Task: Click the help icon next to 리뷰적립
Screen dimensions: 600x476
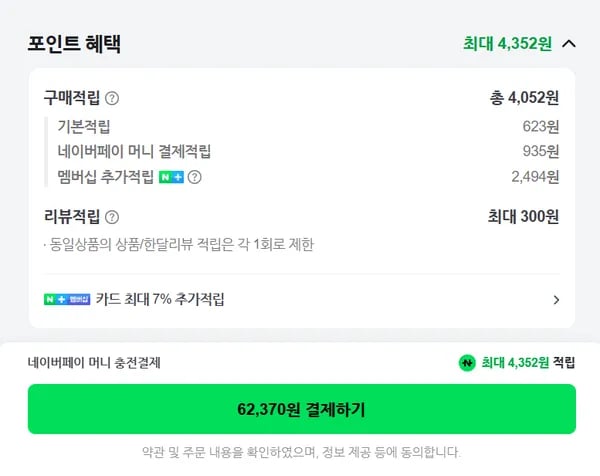Action: coord(112,217)
